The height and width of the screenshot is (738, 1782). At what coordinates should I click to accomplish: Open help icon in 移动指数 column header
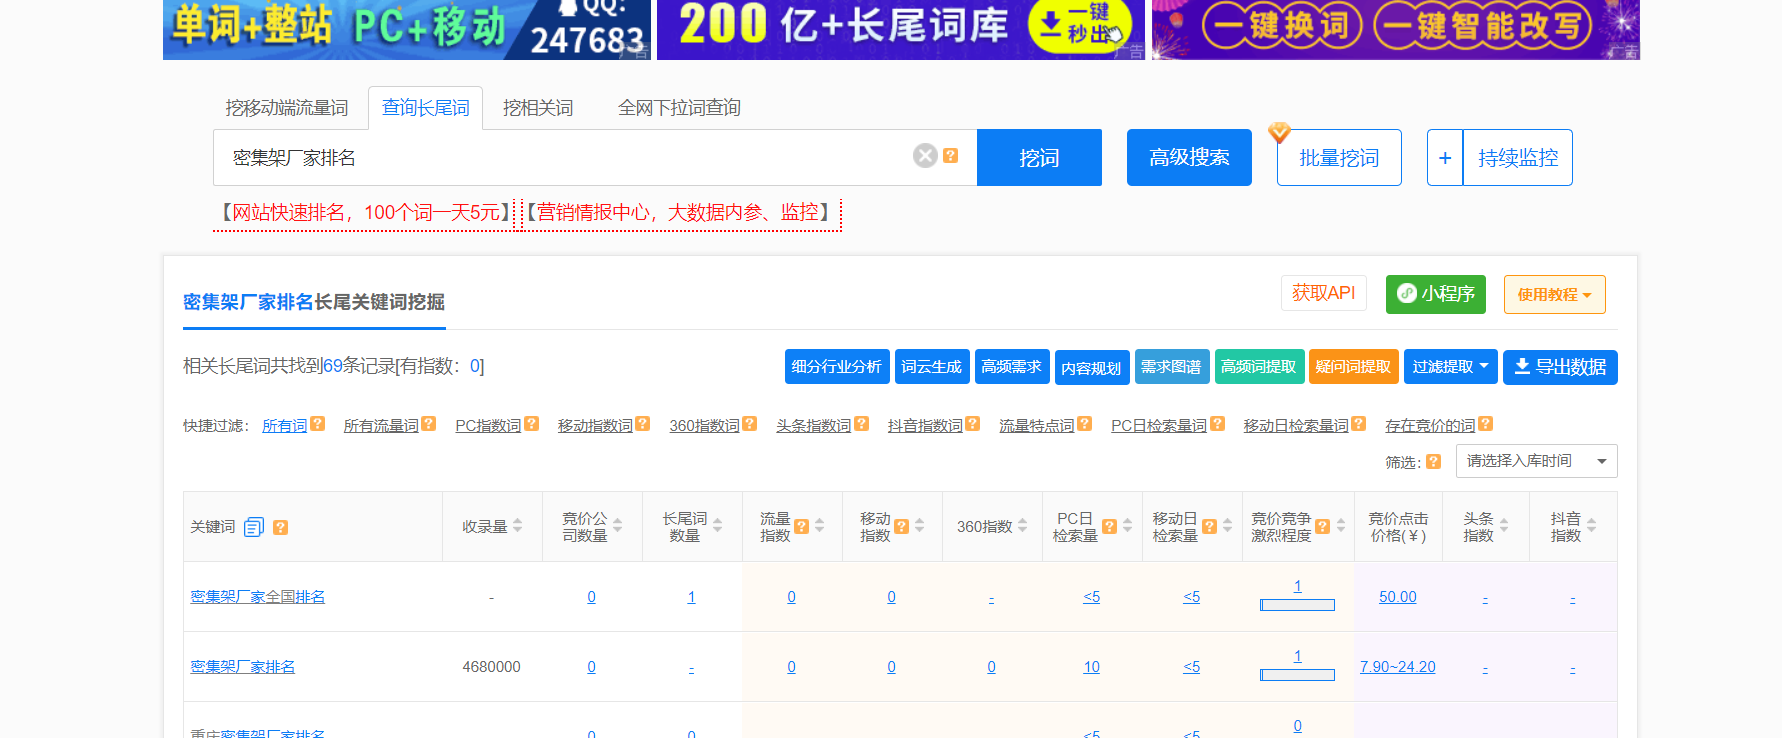901,527
